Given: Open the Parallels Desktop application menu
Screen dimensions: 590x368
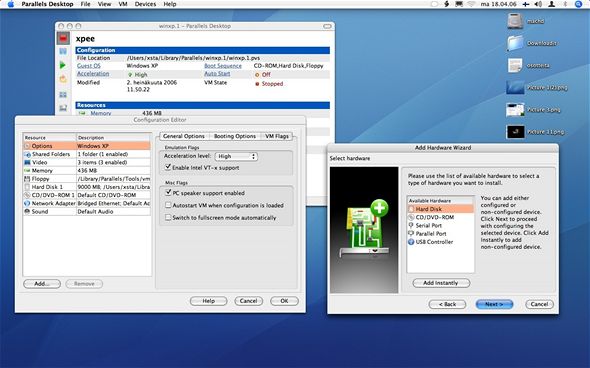Looking at the screenshot, I should pos(47,4).
